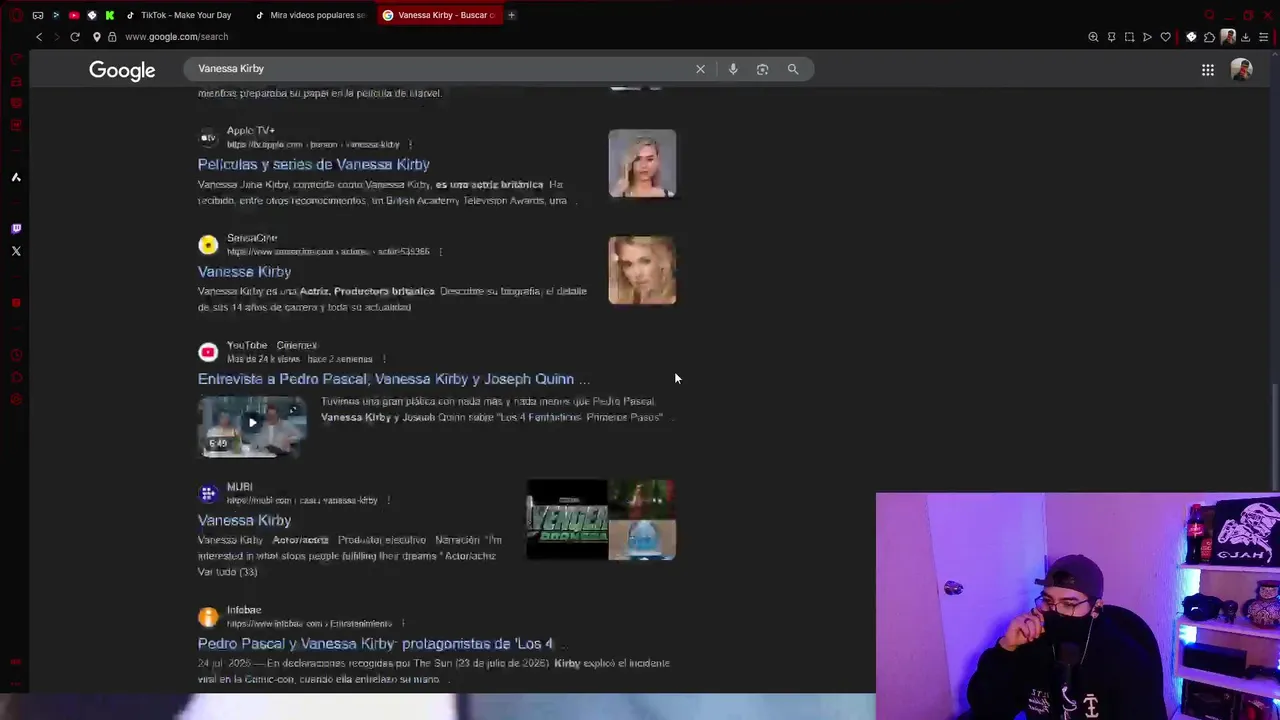The width and height of the screenshot is (1280, 720).
Task: Add page to bookmarks with heart icon
Action: click(1165, 37)
